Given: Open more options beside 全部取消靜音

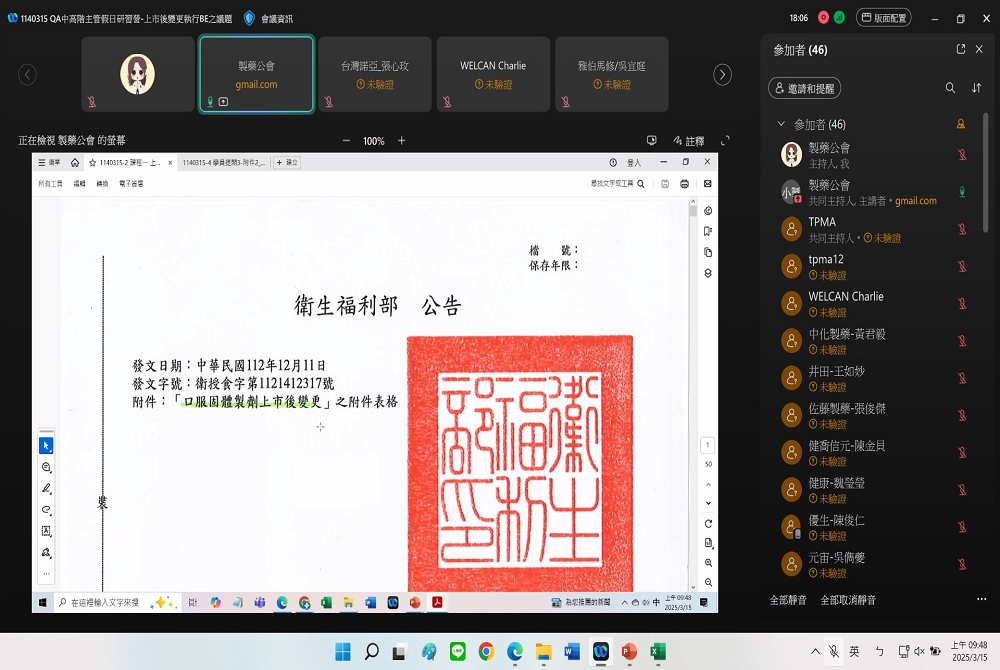Looking at the screenshot, I should (x=982, y=599).
